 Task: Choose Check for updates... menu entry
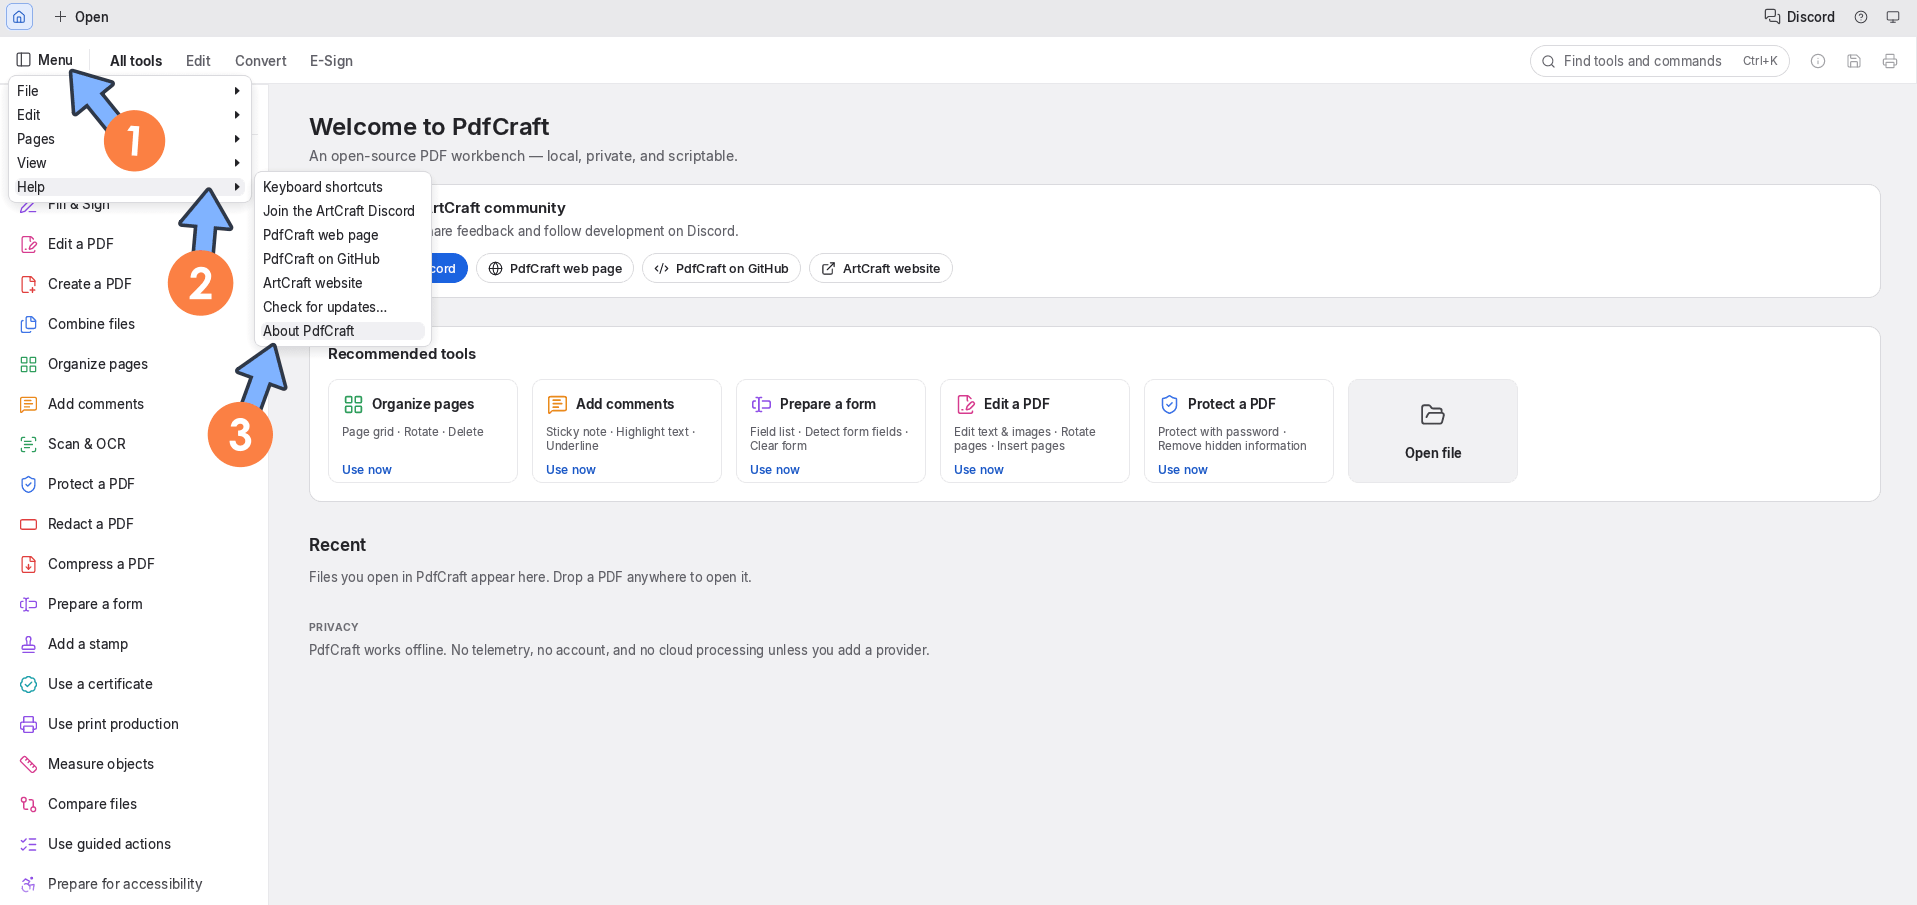click(343, 307)
